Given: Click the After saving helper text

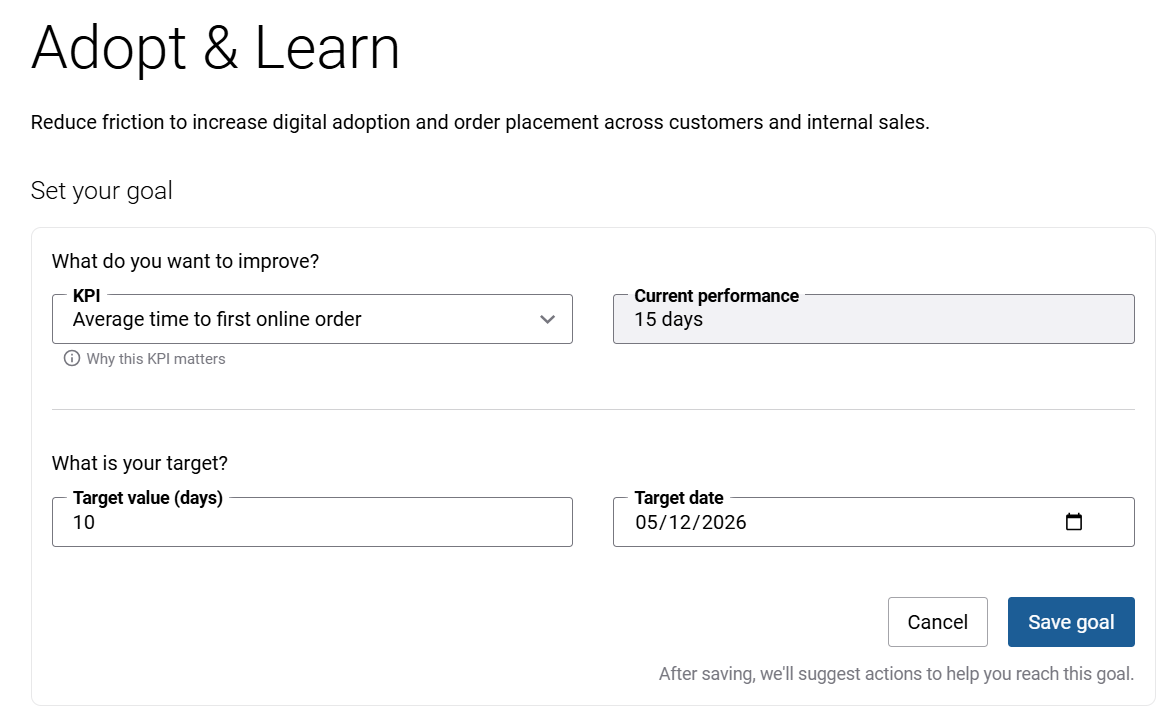Looking at the screenshot, I should click(x=896, y=674).
